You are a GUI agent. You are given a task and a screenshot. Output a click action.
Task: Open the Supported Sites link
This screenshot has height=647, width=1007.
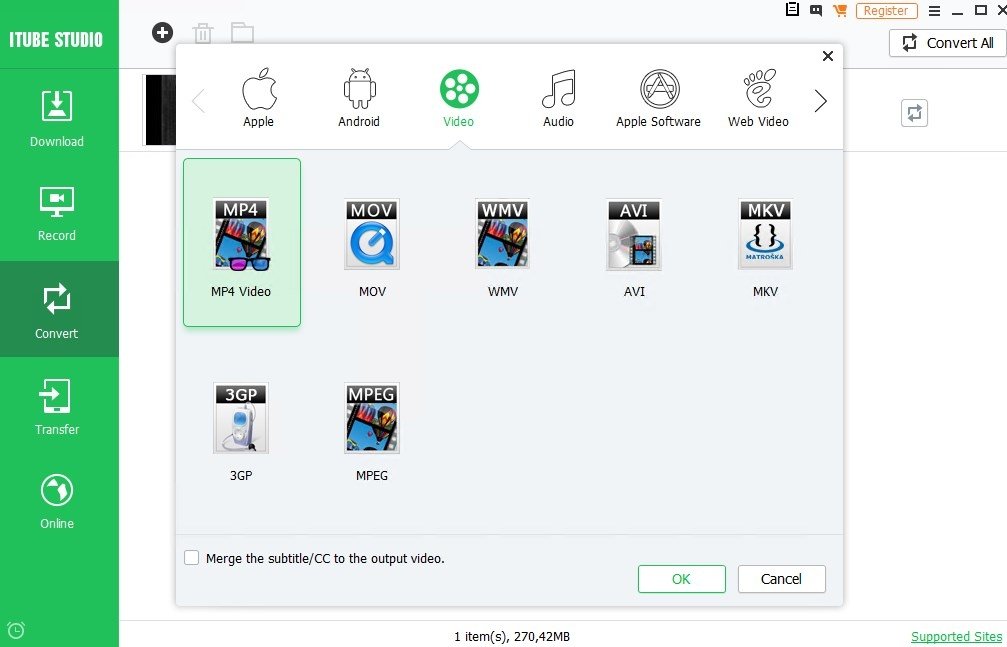tap(956, 636)
